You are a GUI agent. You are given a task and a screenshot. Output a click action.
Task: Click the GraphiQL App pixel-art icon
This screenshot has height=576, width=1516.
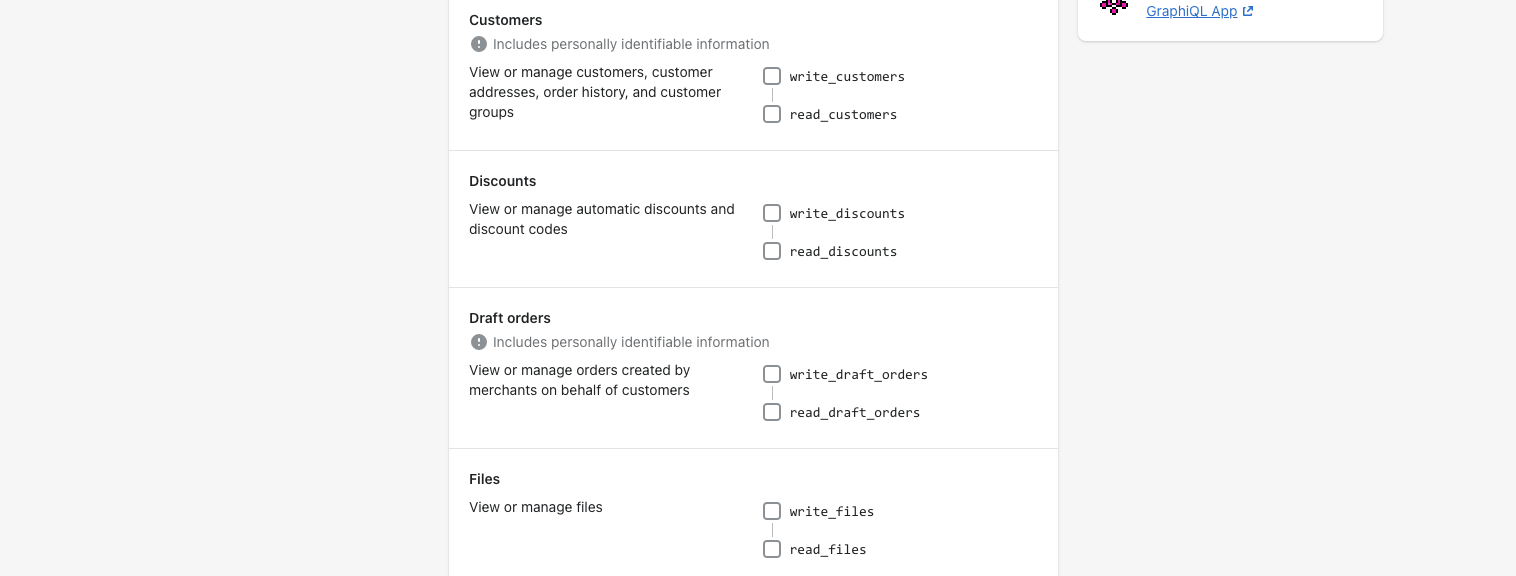[x=1114, y=7]
